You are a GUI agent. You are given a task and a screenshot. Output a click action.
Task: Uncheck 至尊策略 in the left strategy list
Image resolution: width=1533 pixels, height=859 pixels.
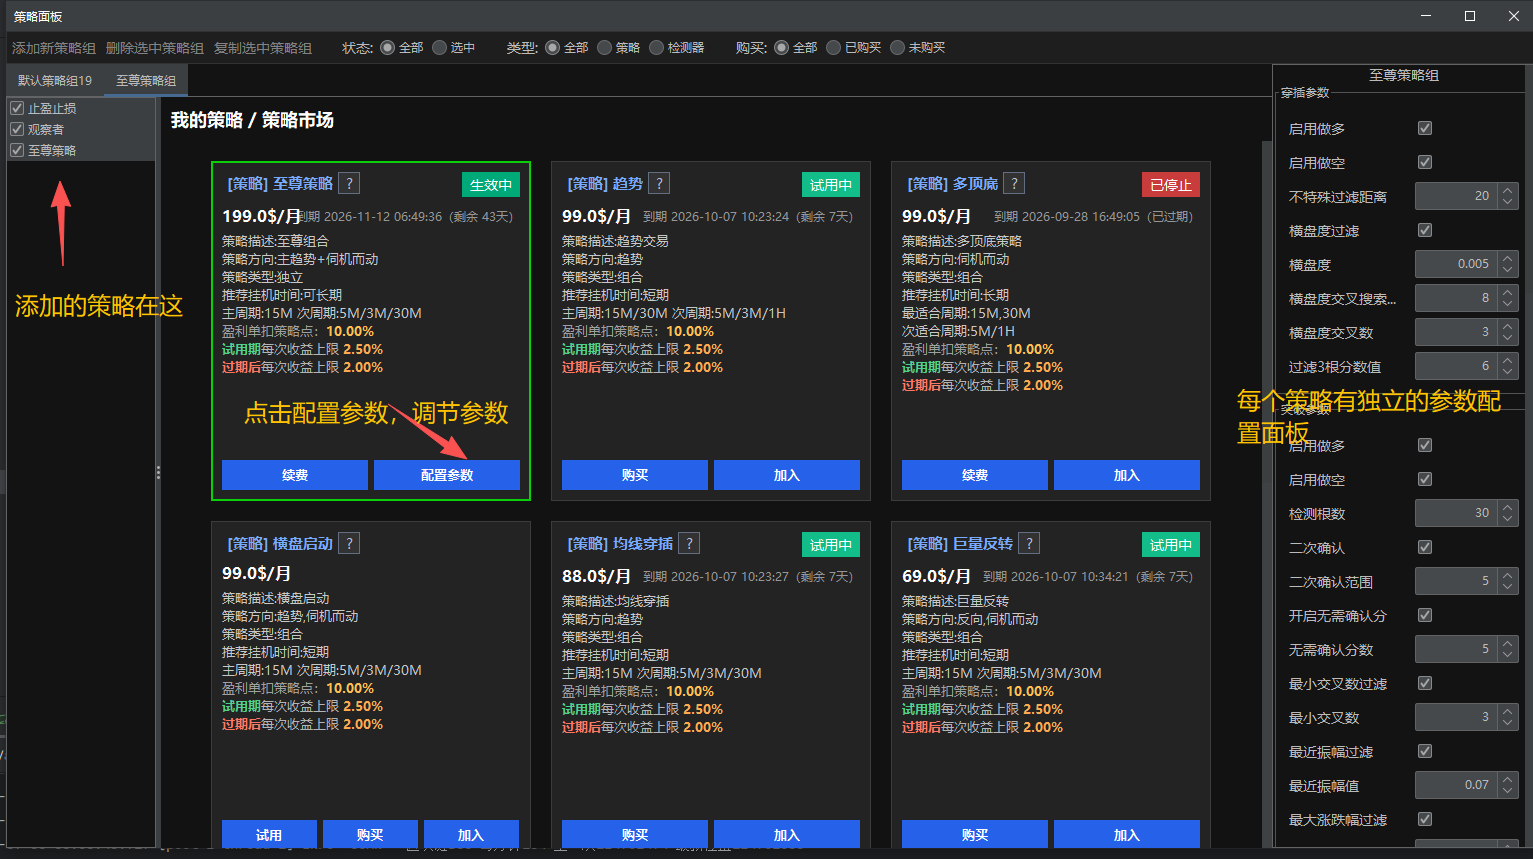(x=17, y=150)
